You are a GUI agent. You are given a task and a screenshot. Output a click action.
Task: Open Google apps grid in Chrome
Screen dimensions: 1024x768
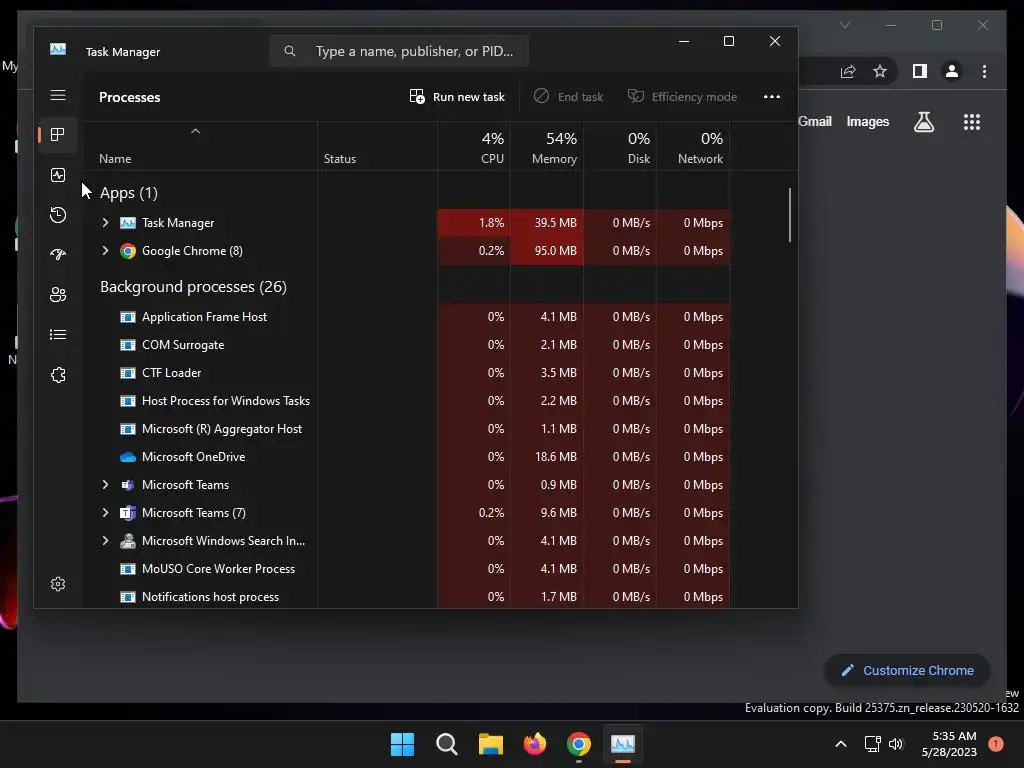[x=972, y=122]
